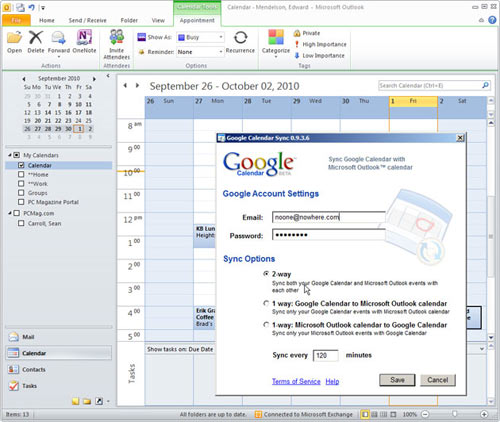Go to next week arrow

[137, 86]
